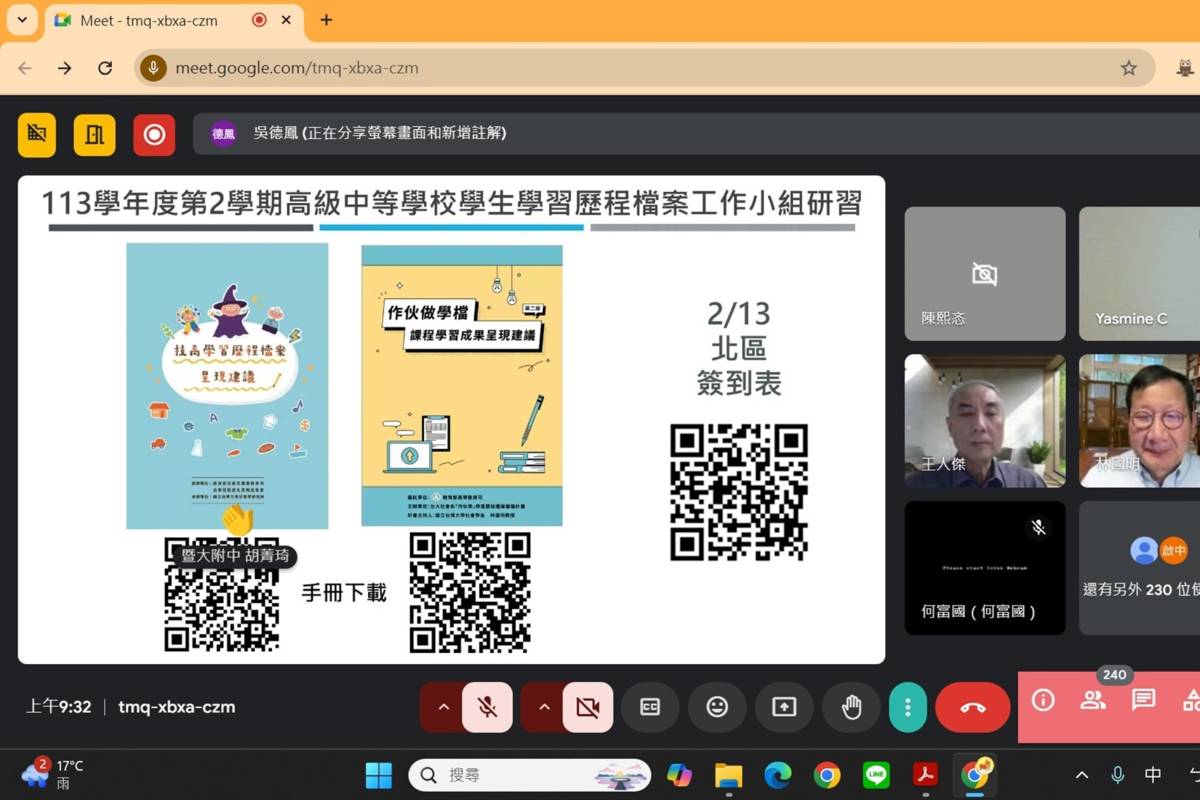The image size is (1200, 800).
Task: Reload the page
Action: (105, 68)
